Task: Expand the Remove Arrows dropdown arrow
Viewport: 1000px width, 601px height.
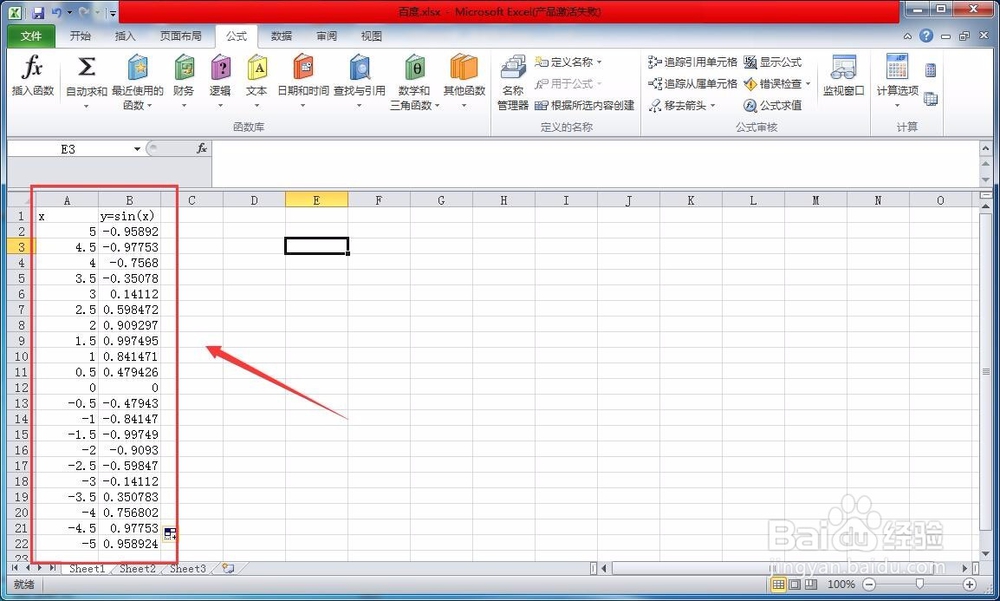Action: 712,105
